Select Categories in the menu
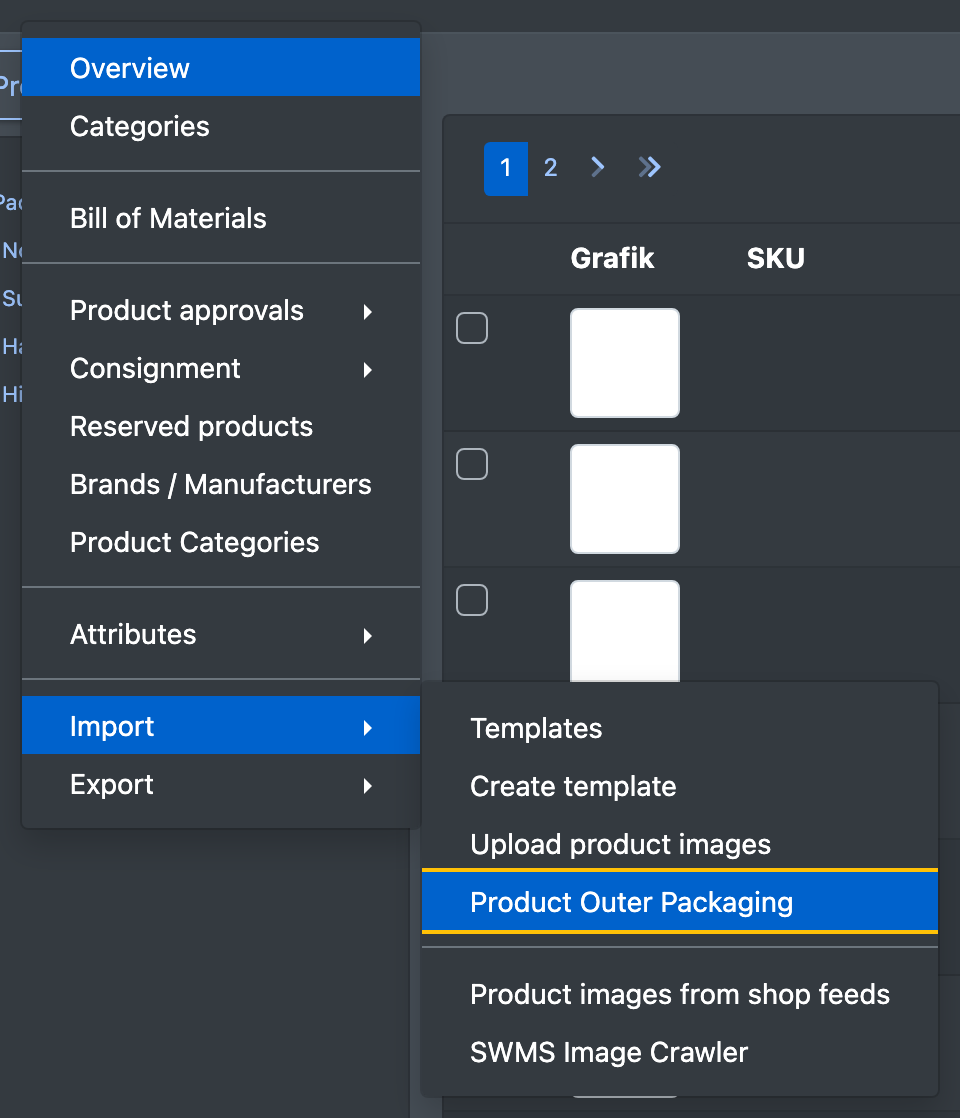The image size is (960, 1118). tap(221, 126)
